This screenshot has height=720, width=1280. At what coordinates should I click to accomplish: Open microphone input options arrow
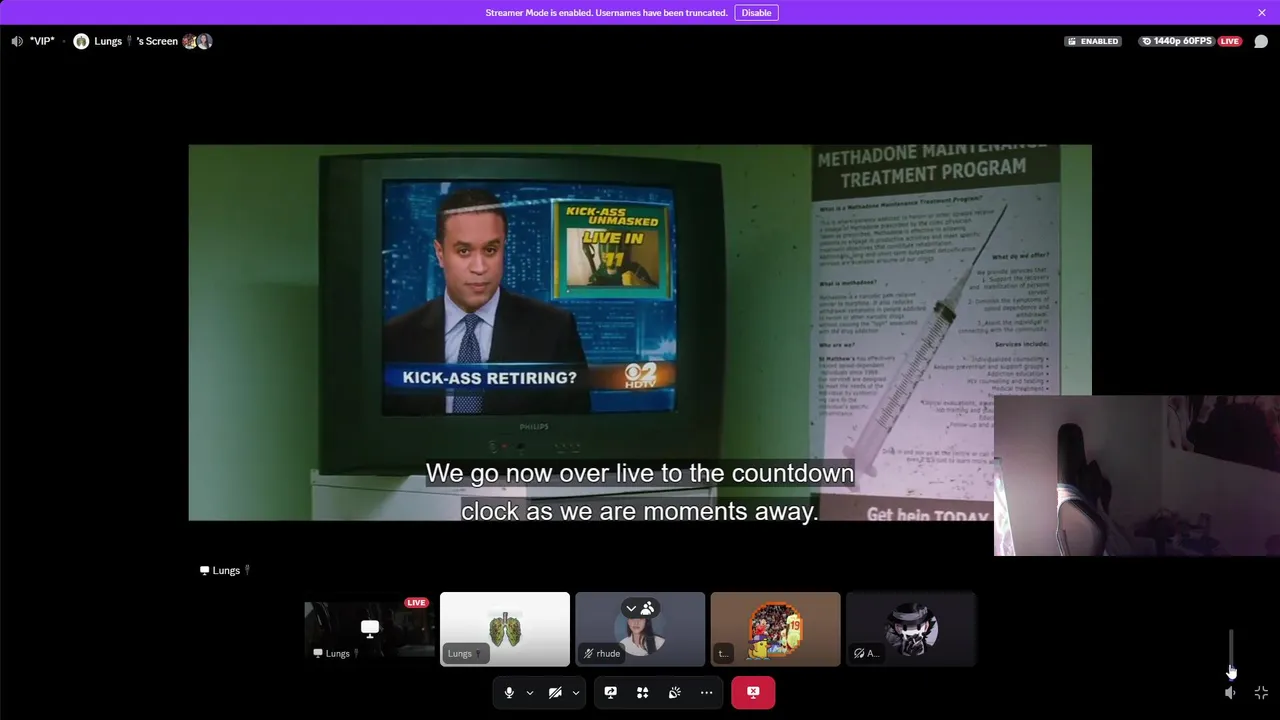coord(530,692)
